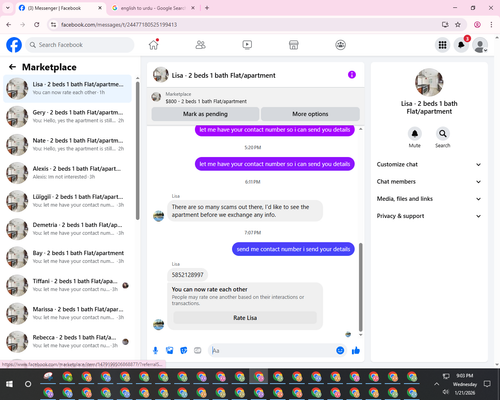Expand Chat members section

[x=429, y=182]
